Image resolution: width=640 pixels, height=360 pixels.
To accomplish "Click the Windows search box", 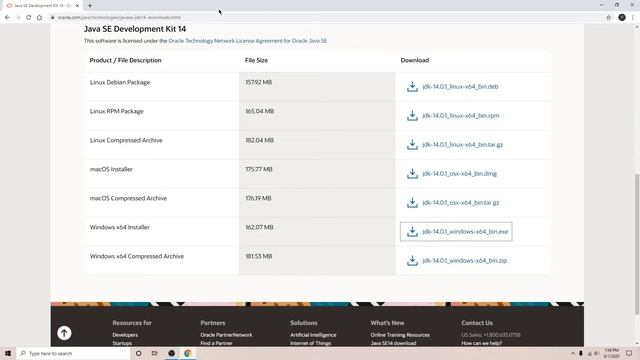I will (73, 353).
